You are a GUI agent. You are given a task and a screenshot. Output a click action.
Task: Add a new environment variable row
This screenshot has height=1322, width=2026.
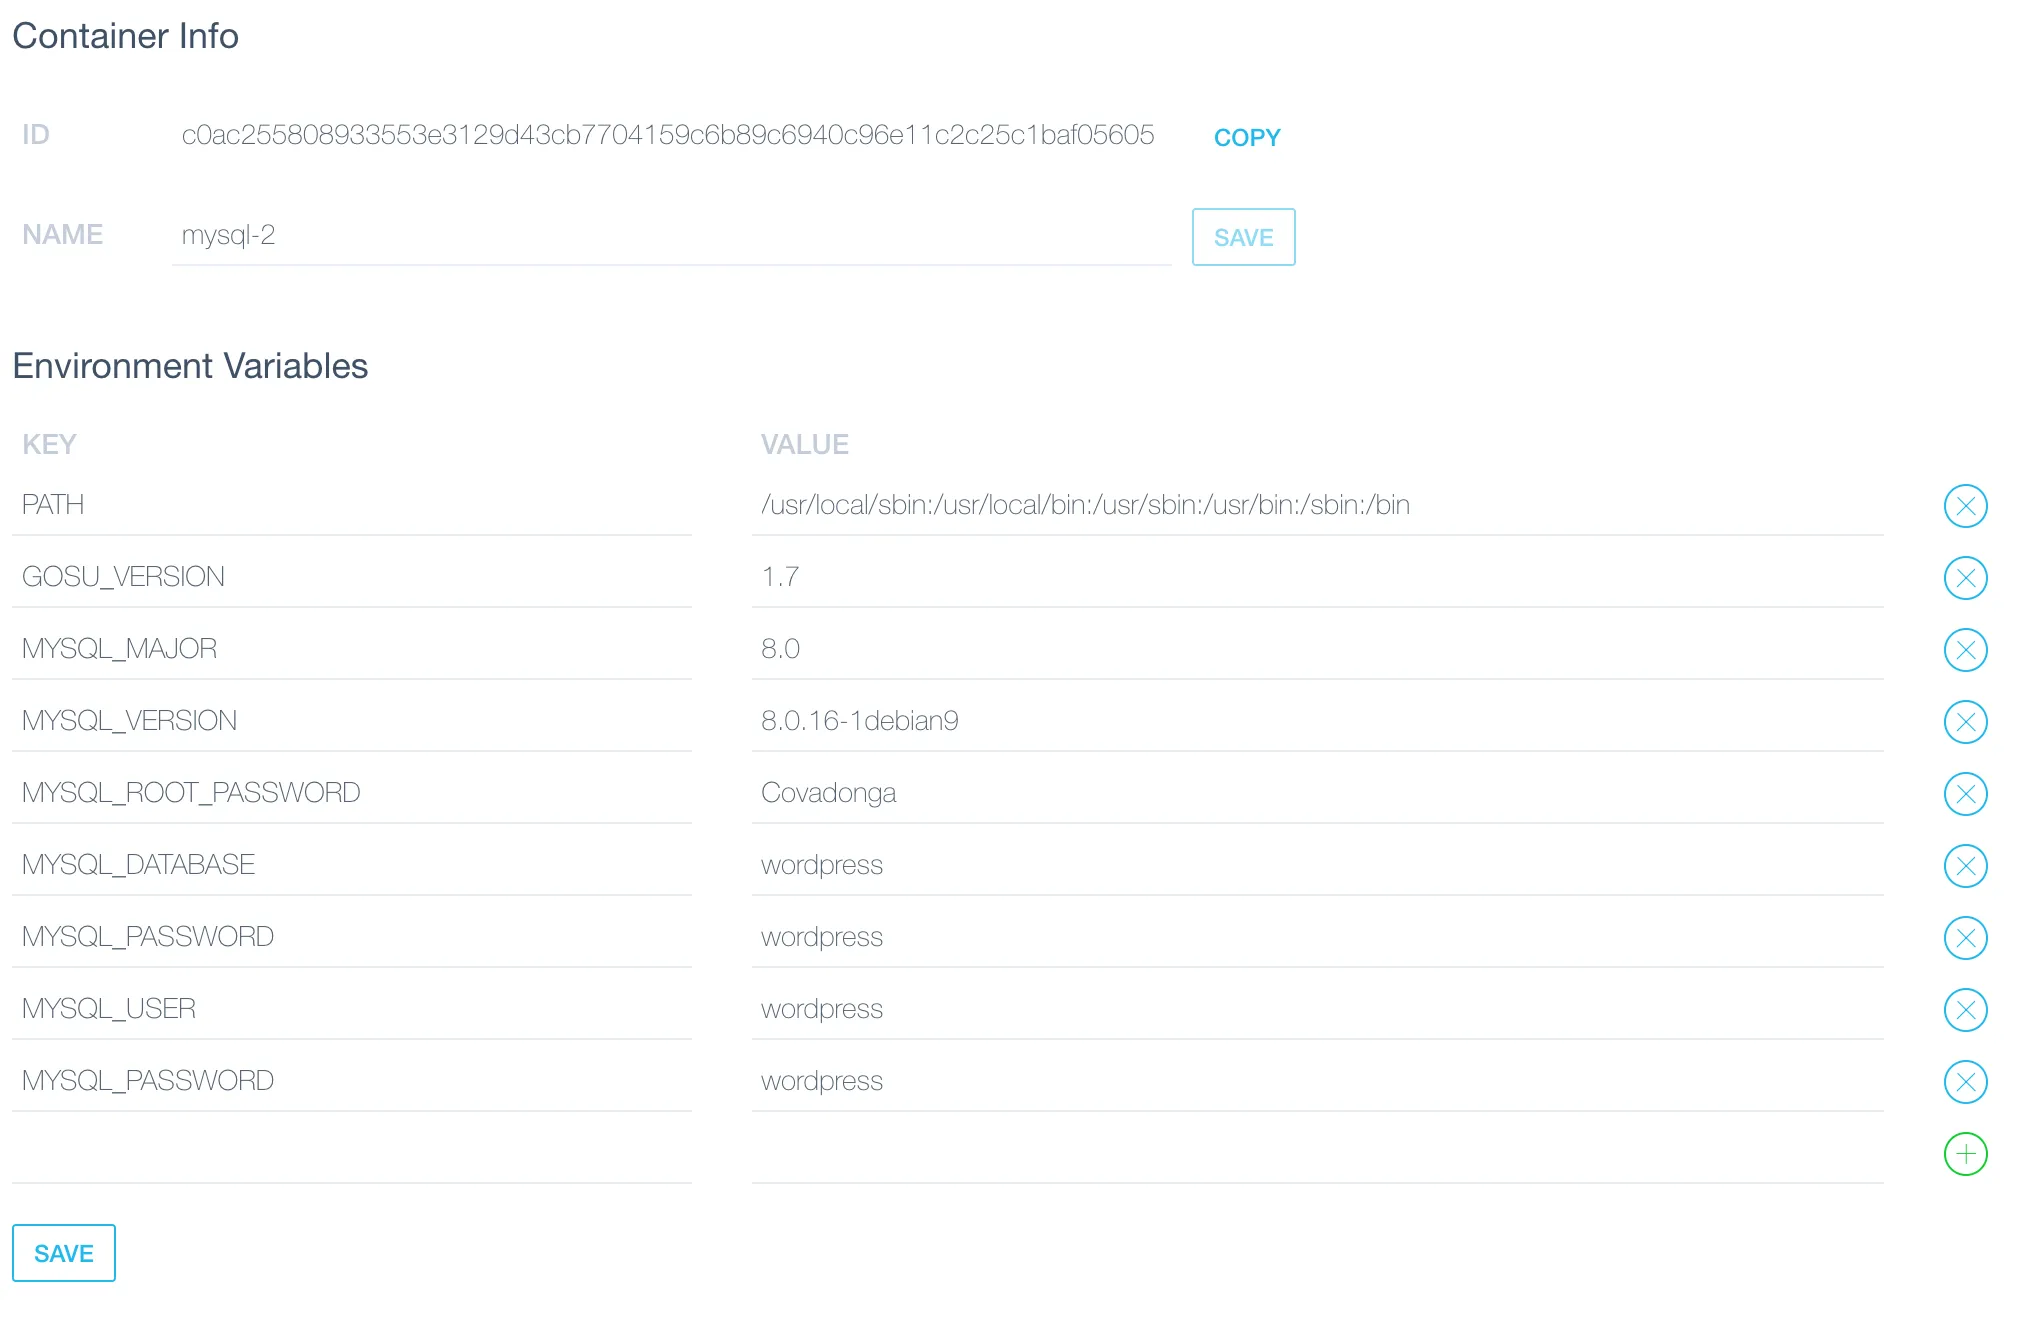click(1964, 1154)
